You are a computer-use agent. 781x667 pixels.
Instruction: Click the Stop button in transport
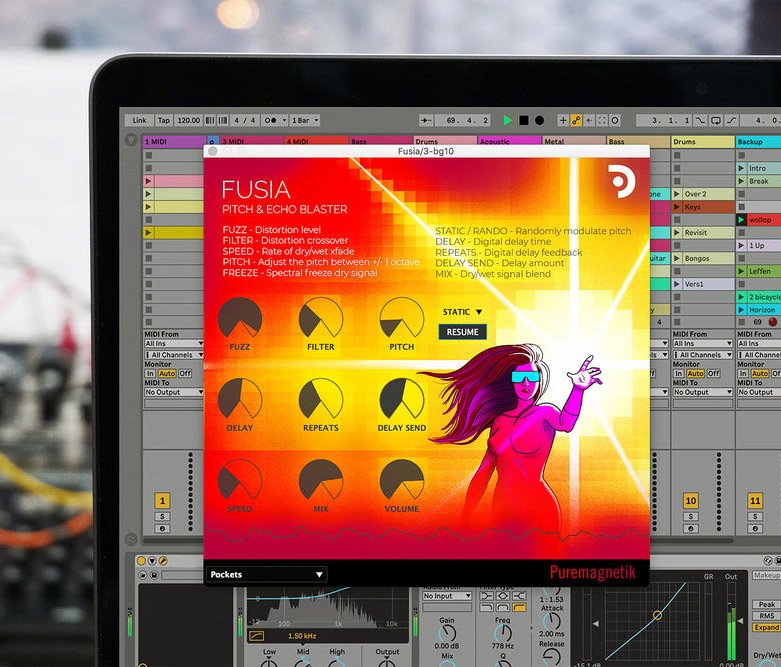point(523,120)
